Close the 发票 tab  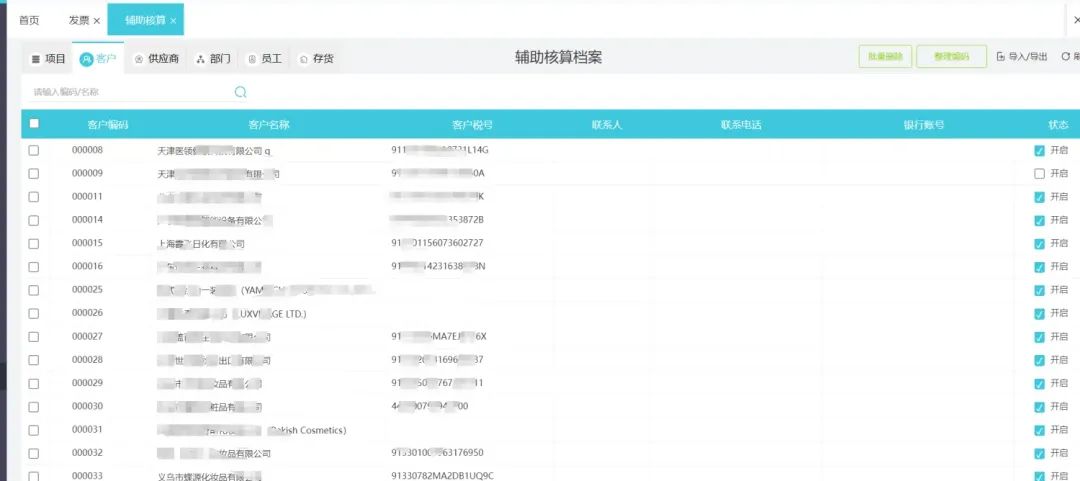(97, 21)
